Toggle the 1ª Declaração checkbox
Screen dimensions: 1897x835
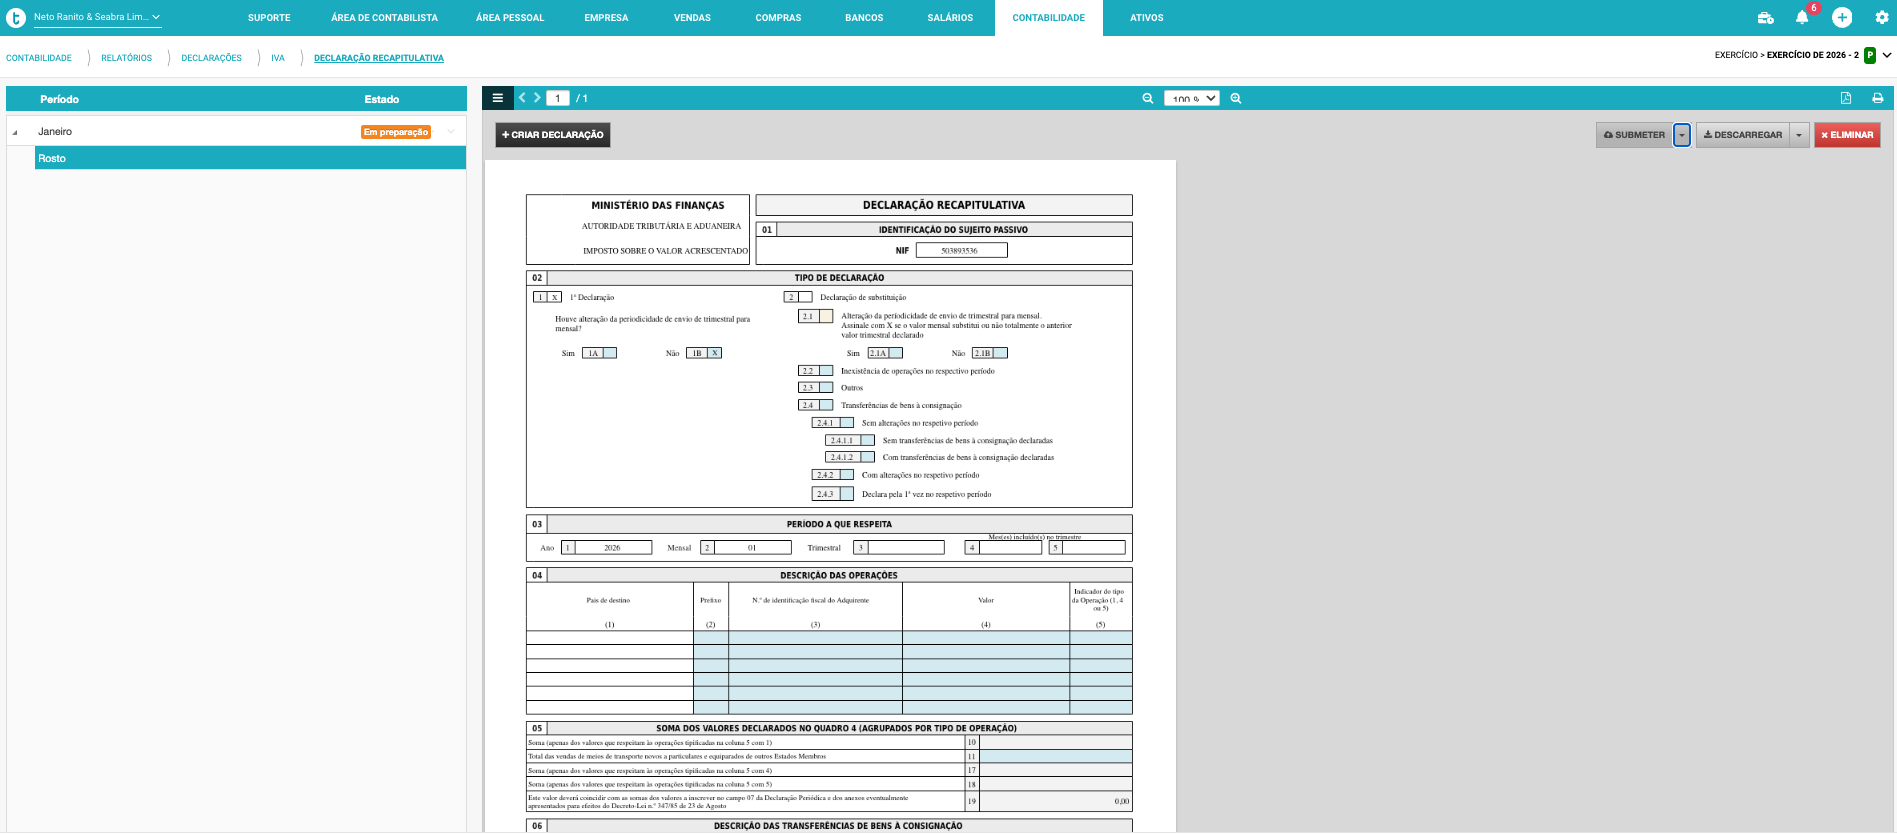pos(555,297)
